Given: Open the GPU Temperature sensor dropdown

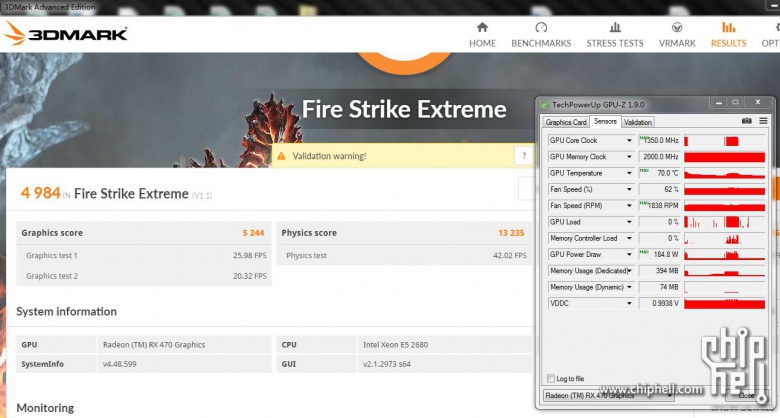Looking at the screenshot, I should 629,173.
